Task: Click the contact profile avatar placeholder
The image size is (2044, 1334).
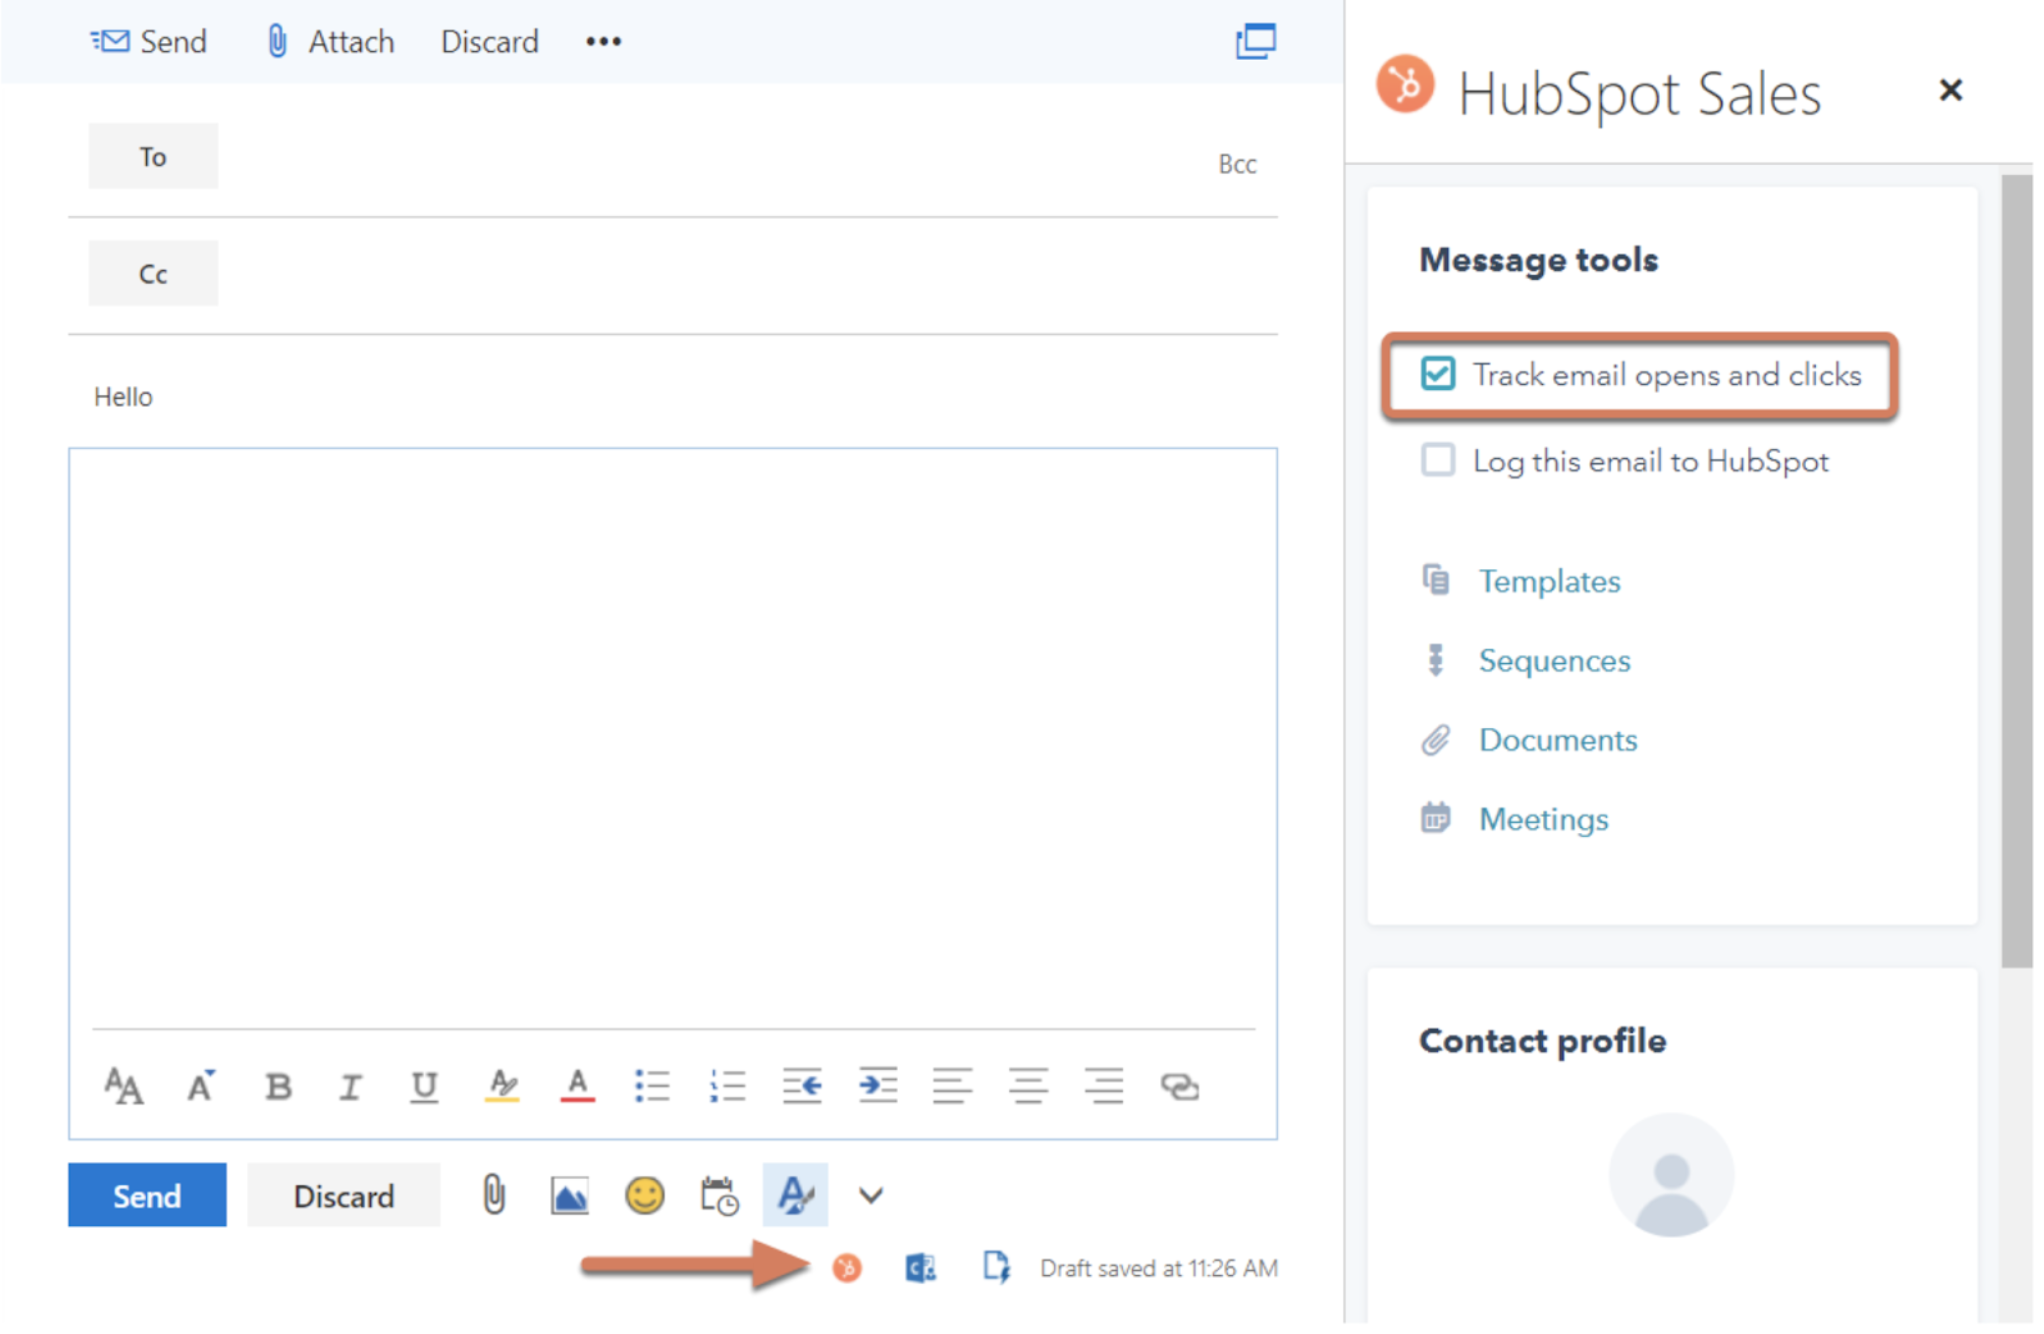Action: (1671, 1176)
